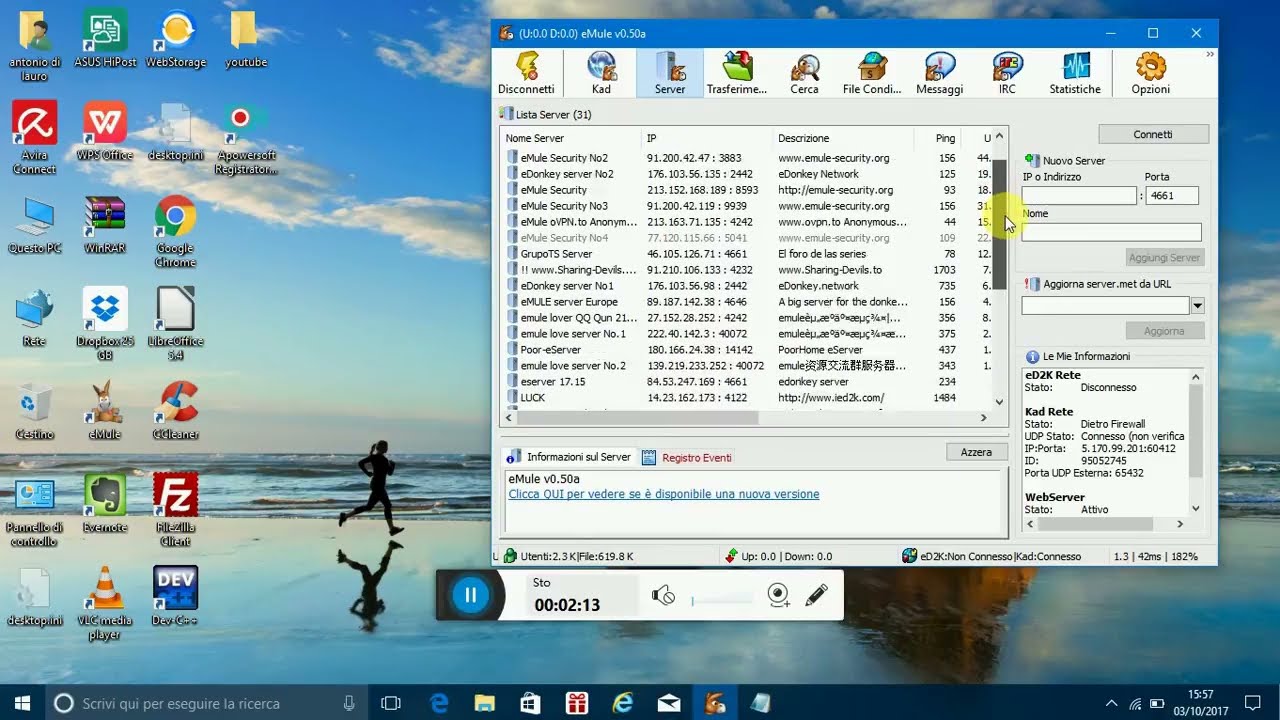1280x720 pixels.
Task: Open Task View on the taskbar
Action: pyautogui.click(x=391, y=702)
